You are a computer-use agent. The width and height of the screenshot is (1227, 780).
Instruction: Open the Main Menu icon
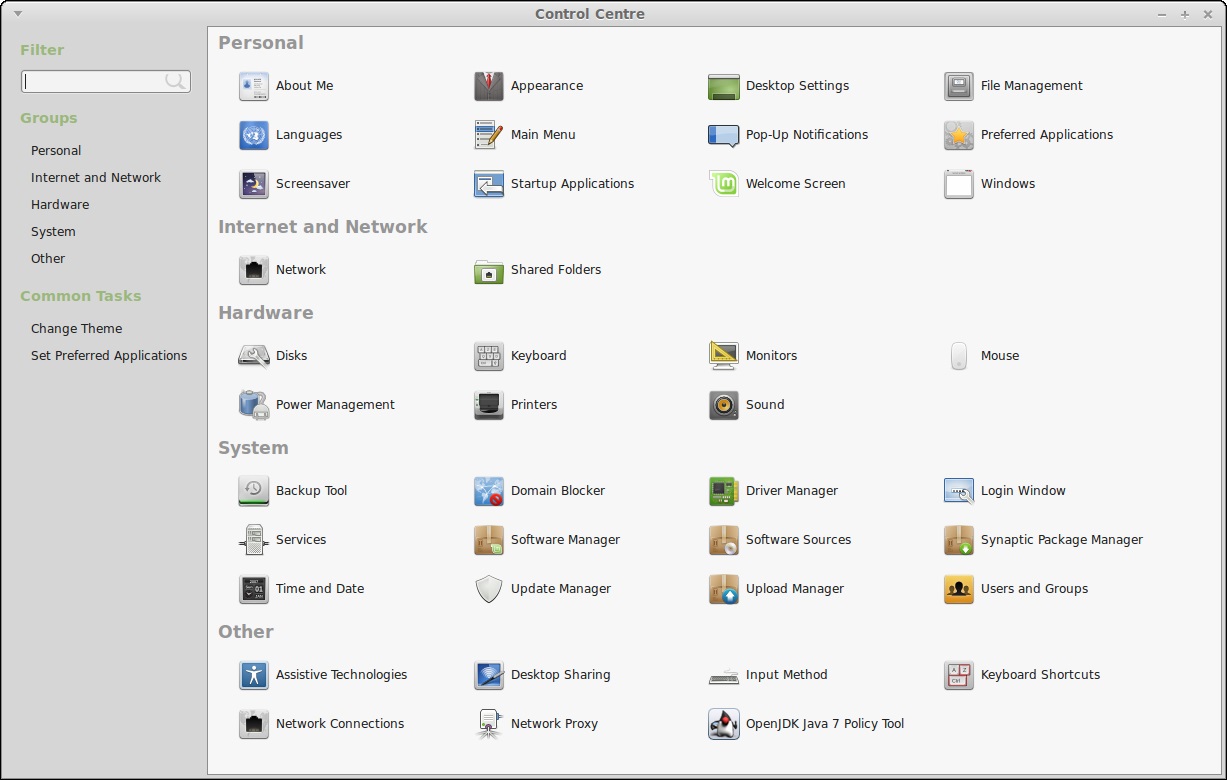click(x=489, y=135)
